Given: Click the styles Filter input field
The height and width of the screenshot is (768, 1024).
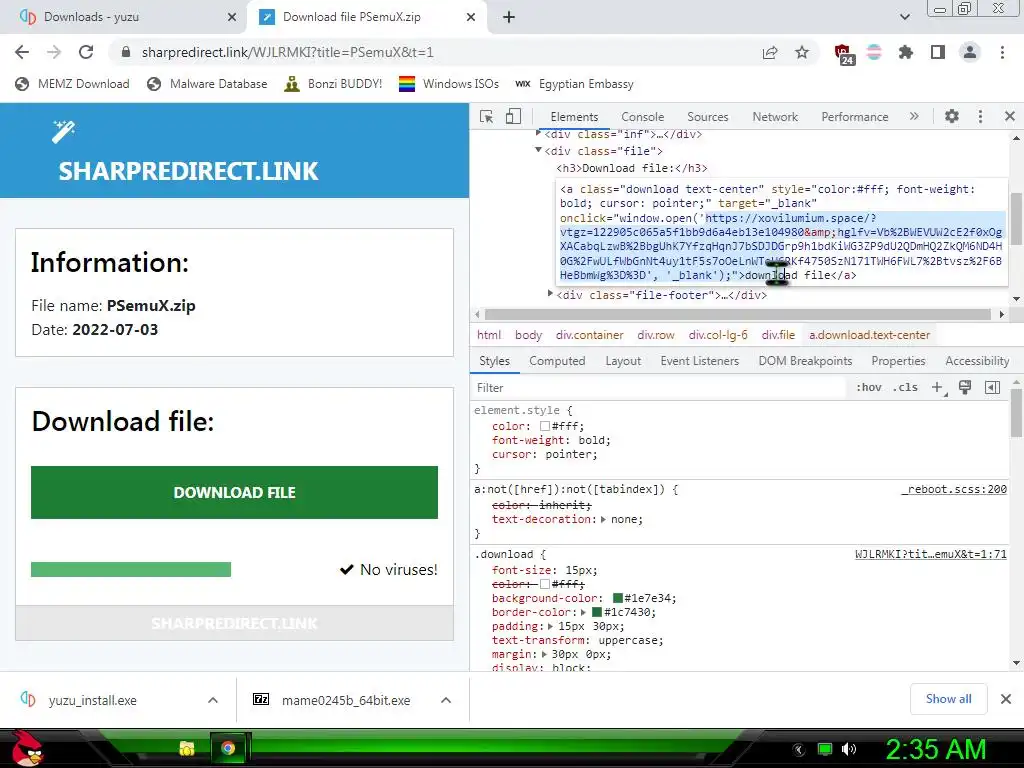Looking at the screenshot, I should (658, 388).
